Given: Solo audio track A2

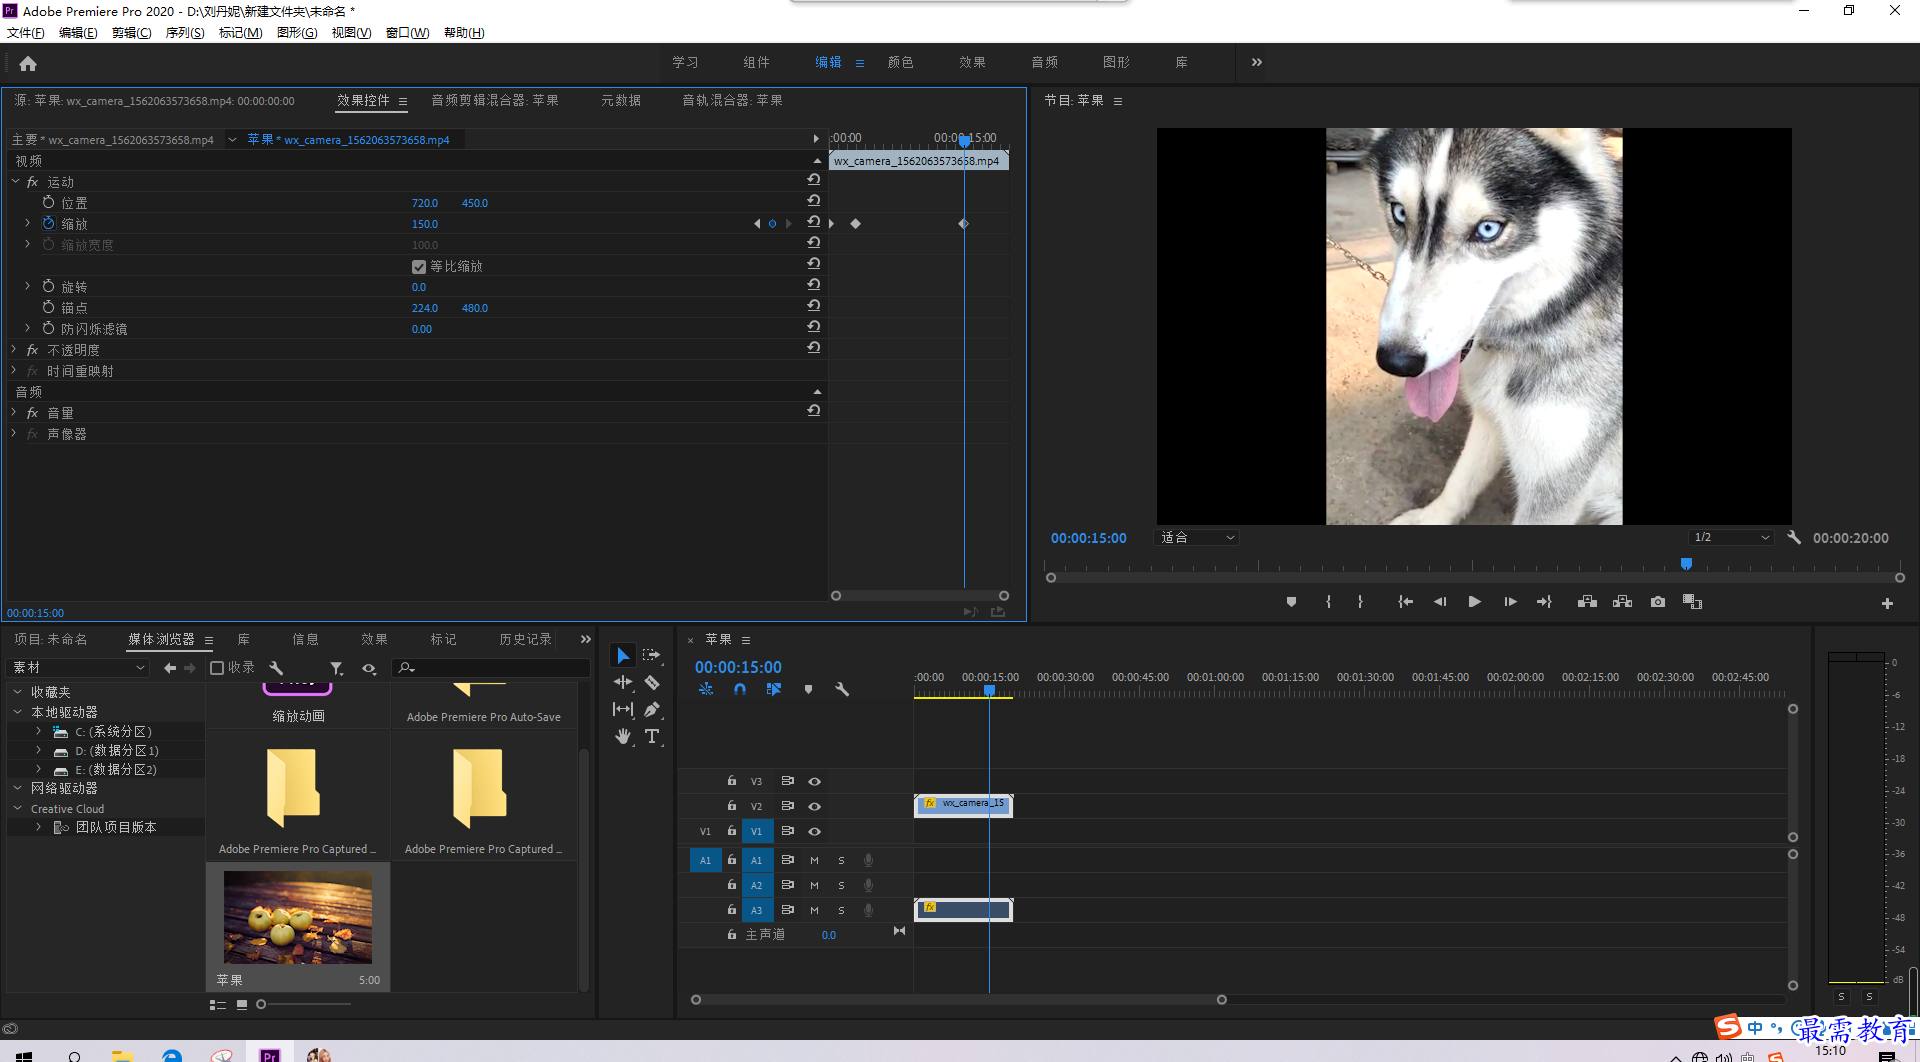Looking at the screenshot, I should (x=841, y=885).
